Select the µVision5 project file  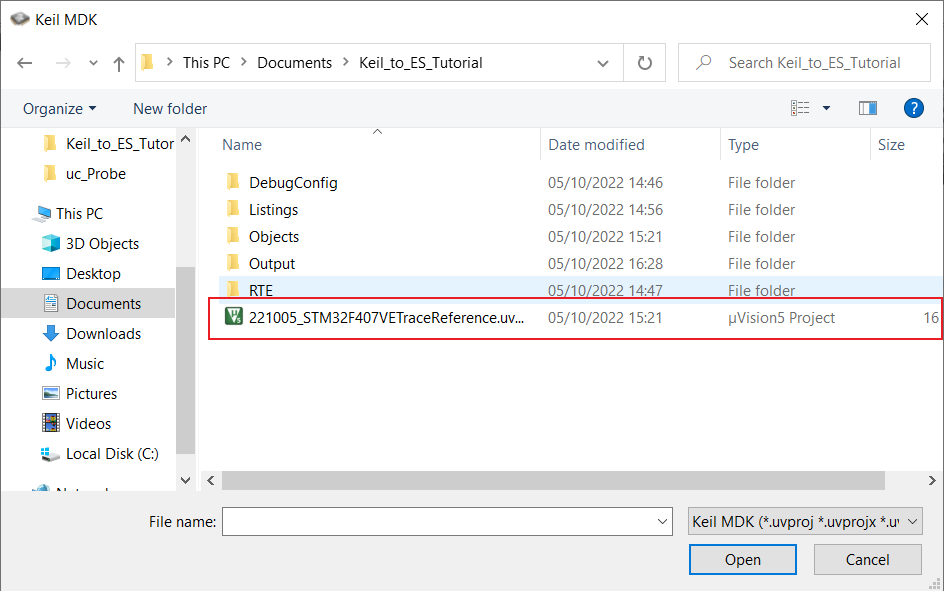pos(386,318)
